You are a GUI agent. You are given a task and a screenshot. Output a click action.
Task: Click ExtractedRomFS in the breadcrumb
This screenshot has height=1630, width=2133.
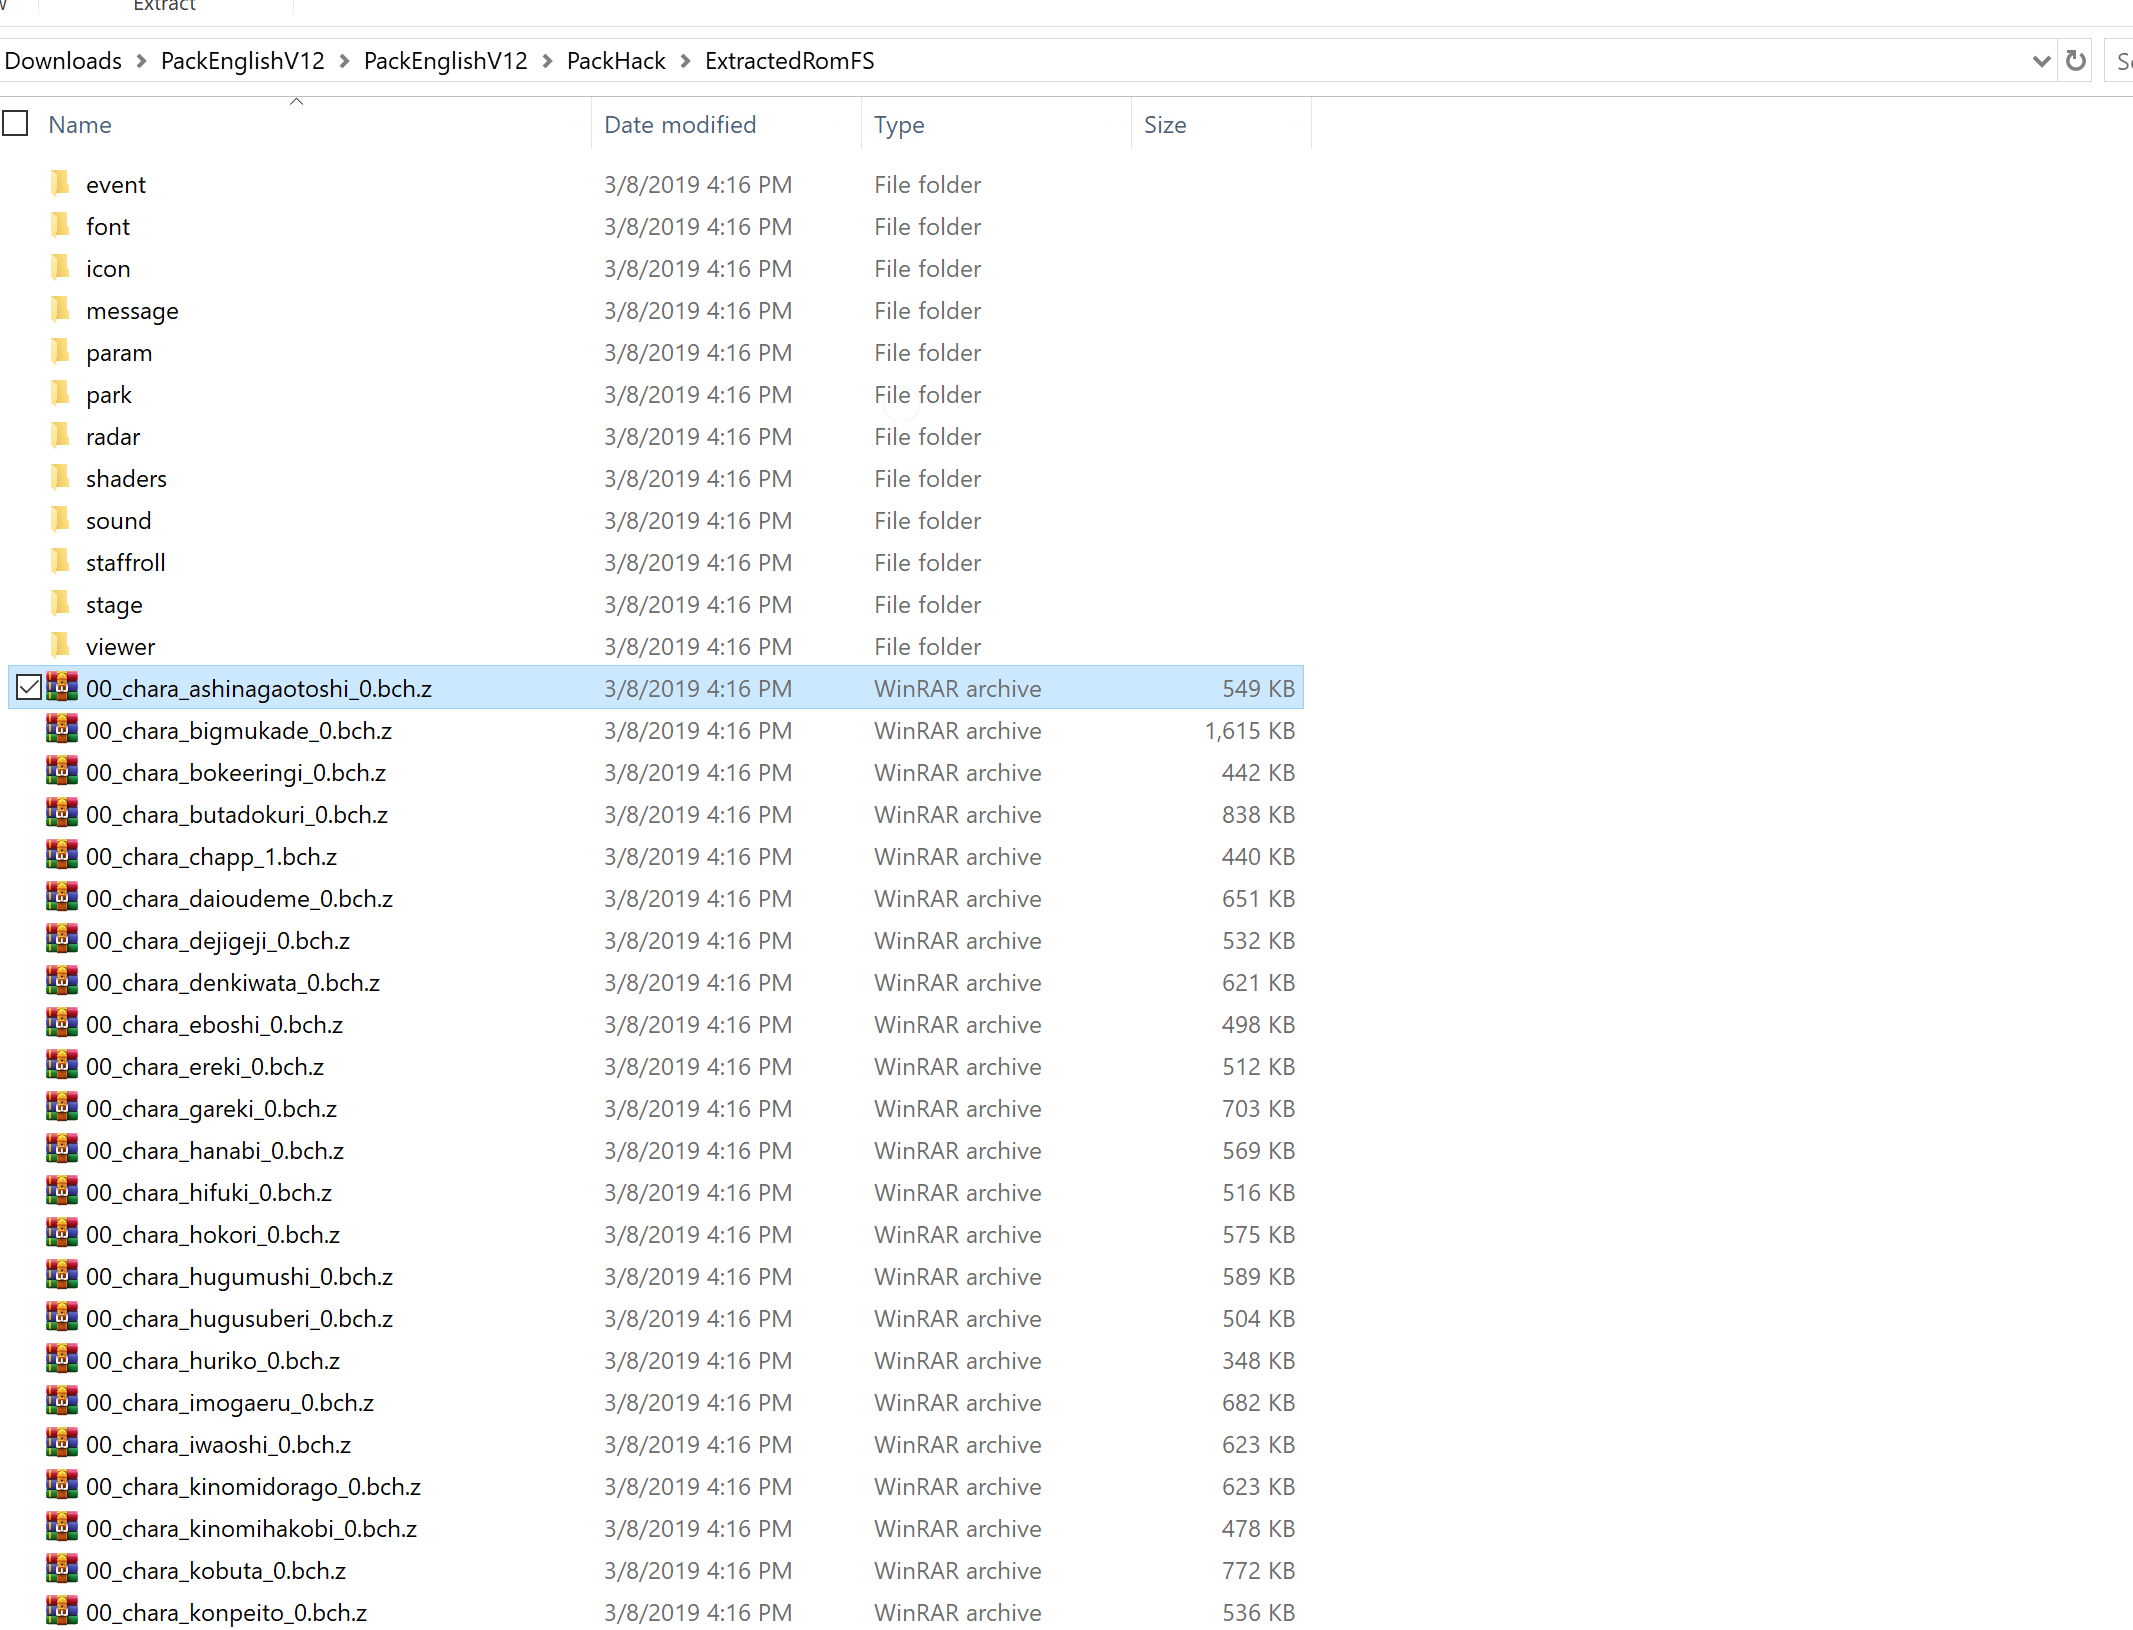(x=790, y=61)
